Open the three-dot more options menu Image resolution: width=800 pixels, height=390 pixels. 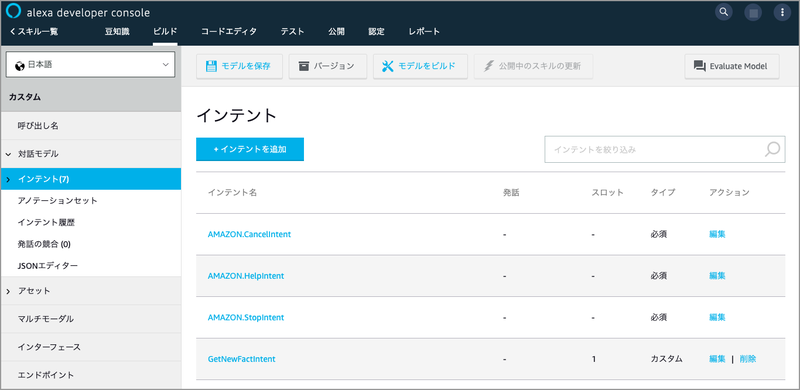coord(782,12)
